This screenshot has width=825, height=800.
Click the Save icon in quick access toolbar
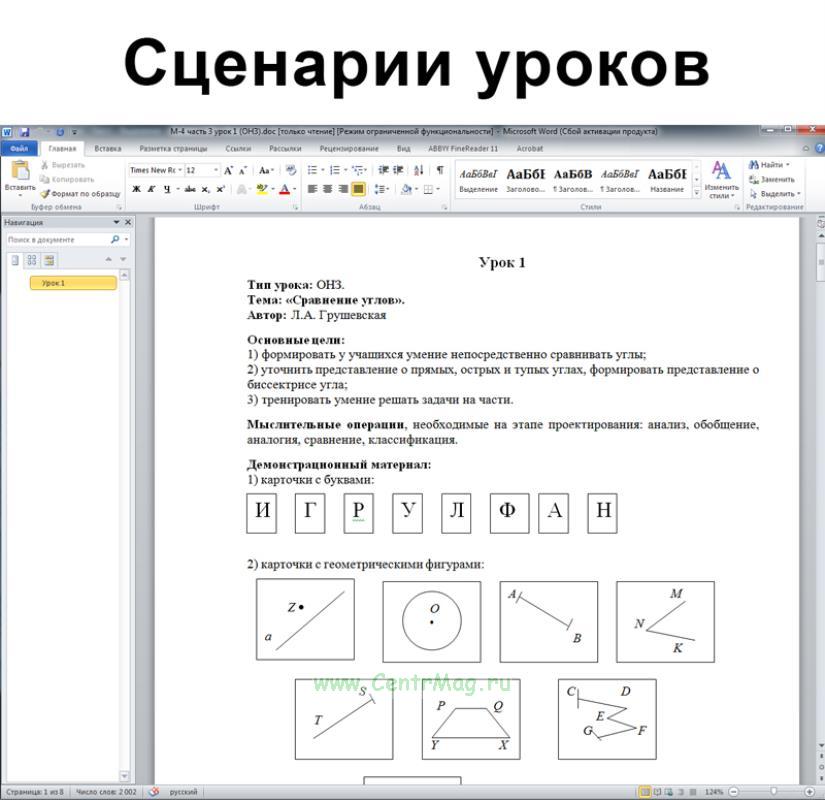(24, 132)
